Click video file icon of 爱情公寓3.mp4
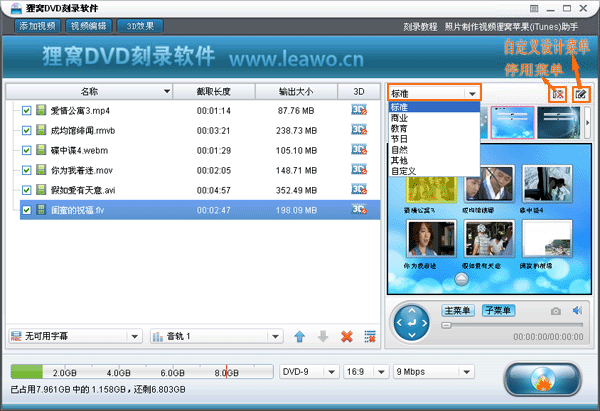 41,110
